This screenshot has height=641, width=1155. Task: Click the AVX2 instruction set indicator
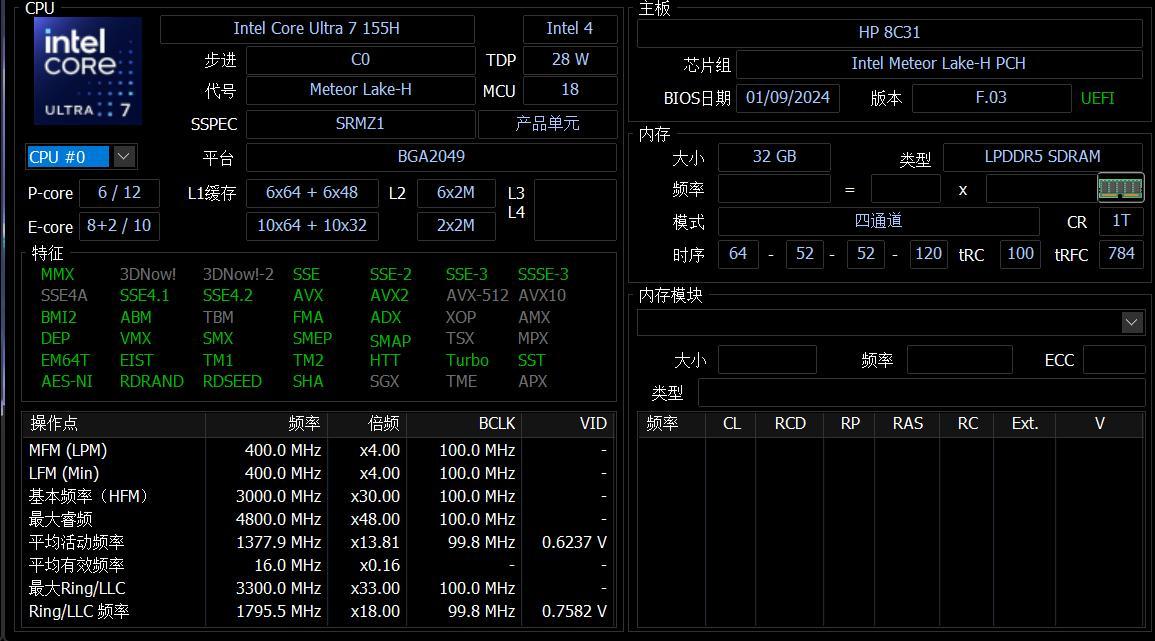click(387, 295)
